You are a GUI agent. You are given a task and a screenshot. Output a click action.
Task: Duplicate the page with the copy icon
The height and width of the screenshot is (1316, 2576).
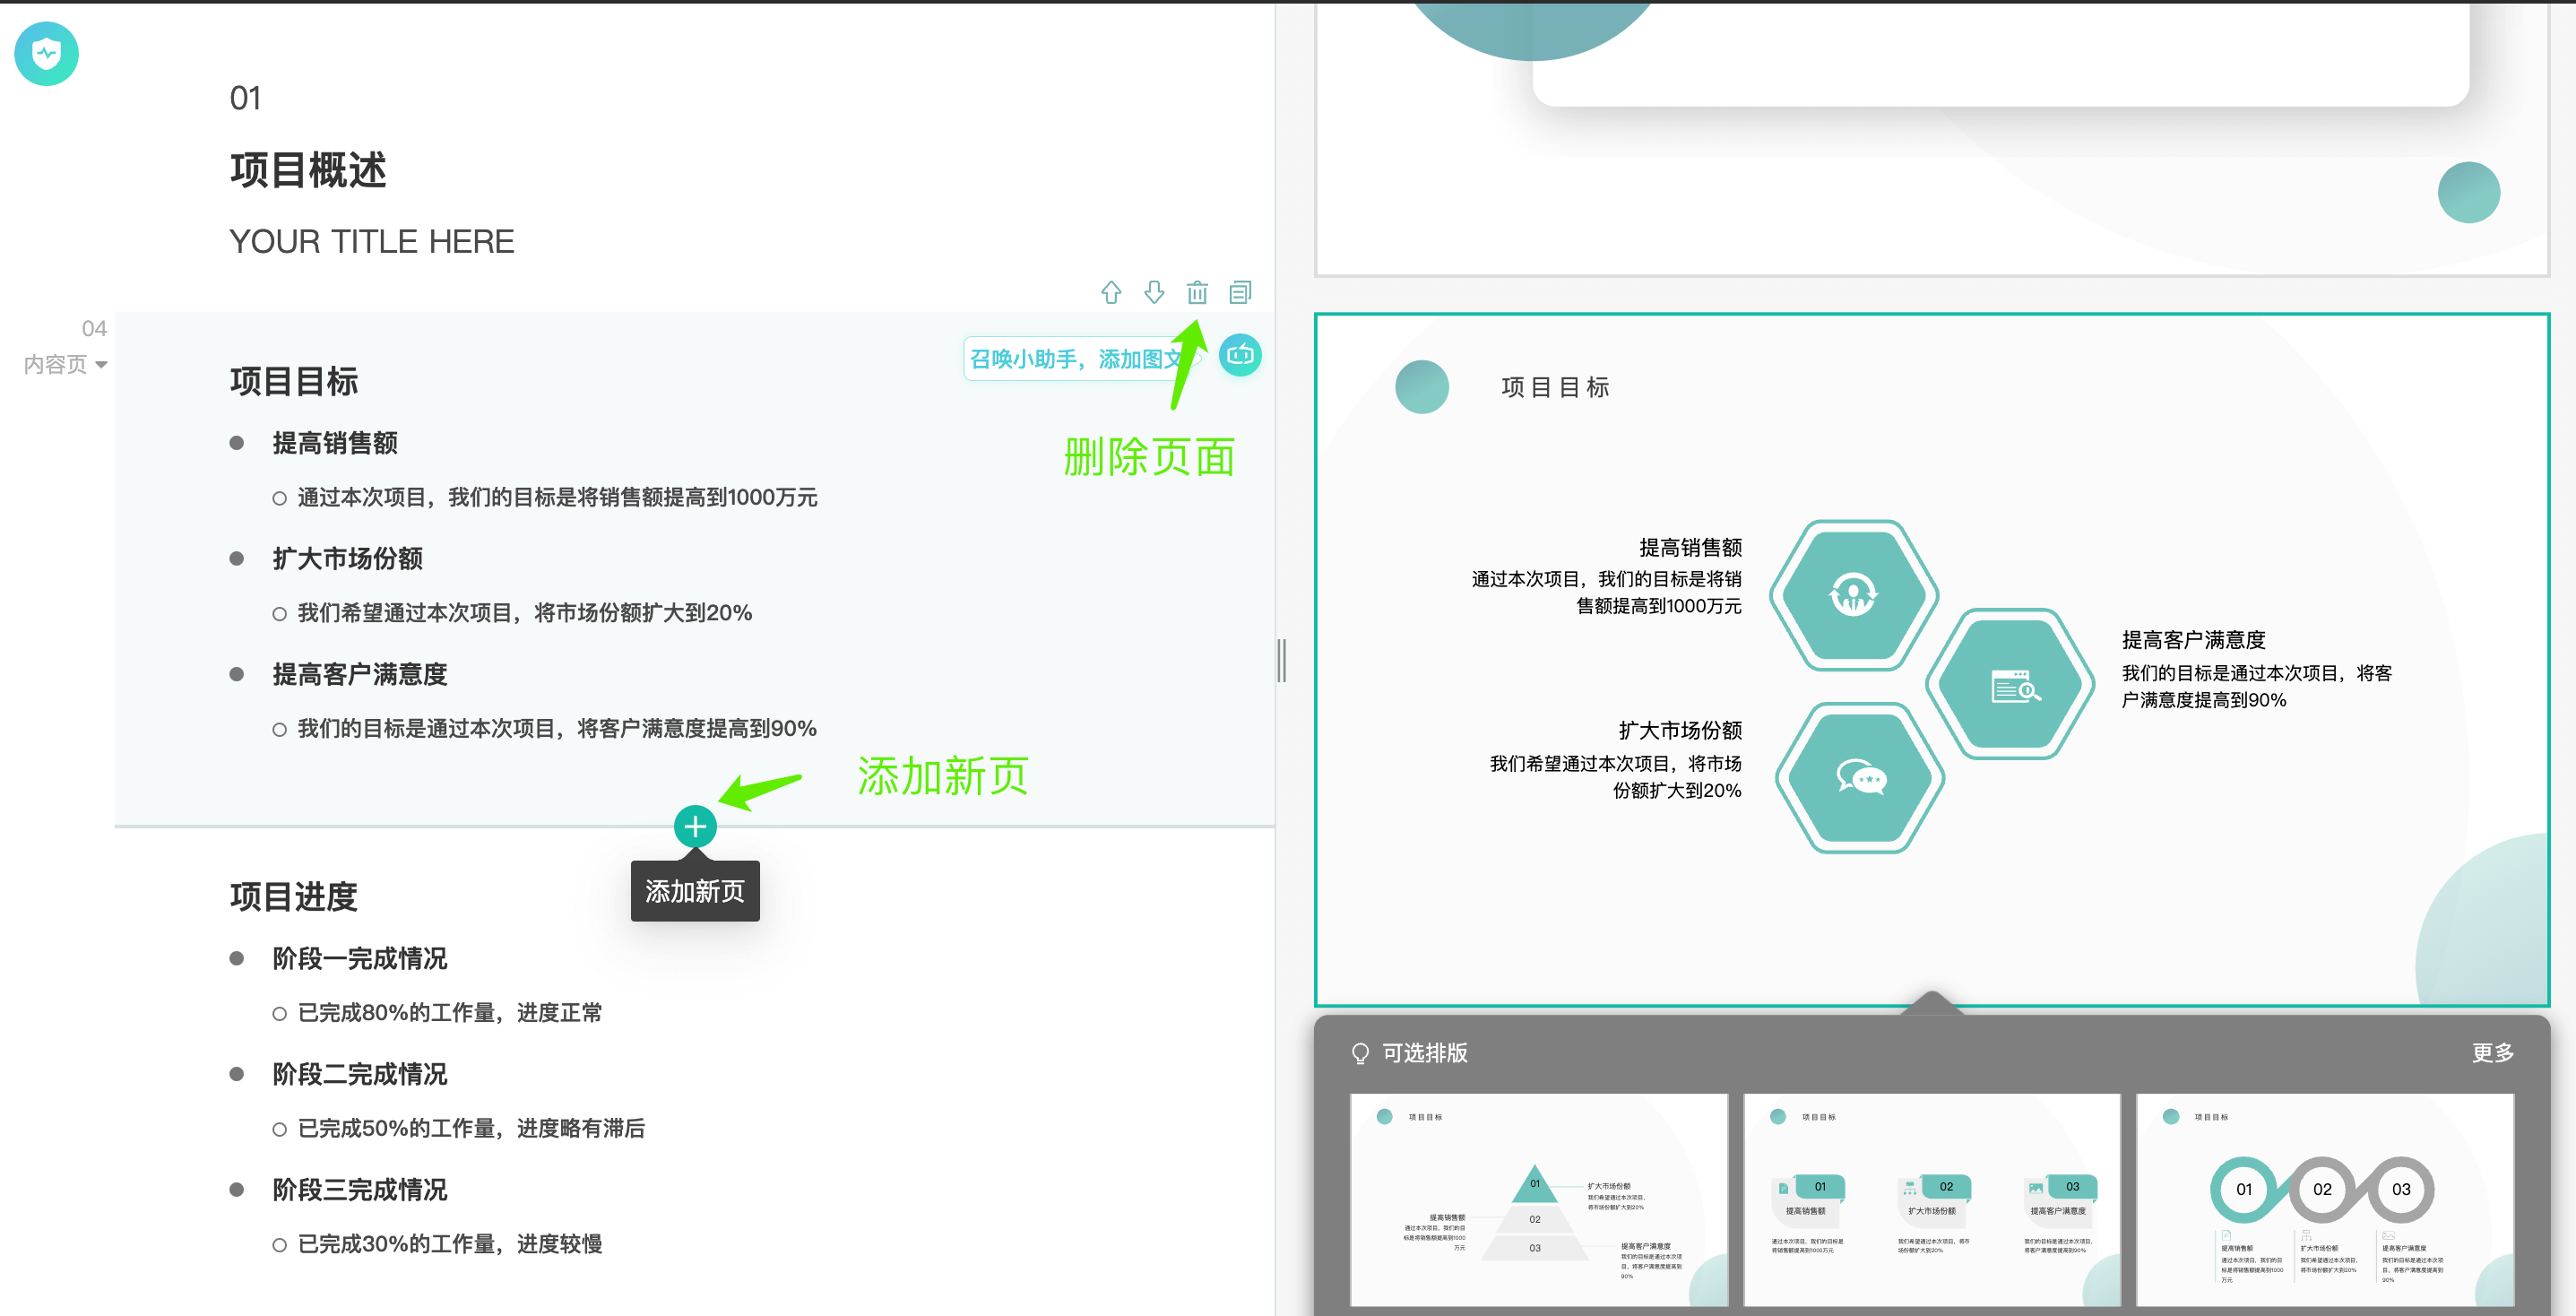coord(1240,292)
